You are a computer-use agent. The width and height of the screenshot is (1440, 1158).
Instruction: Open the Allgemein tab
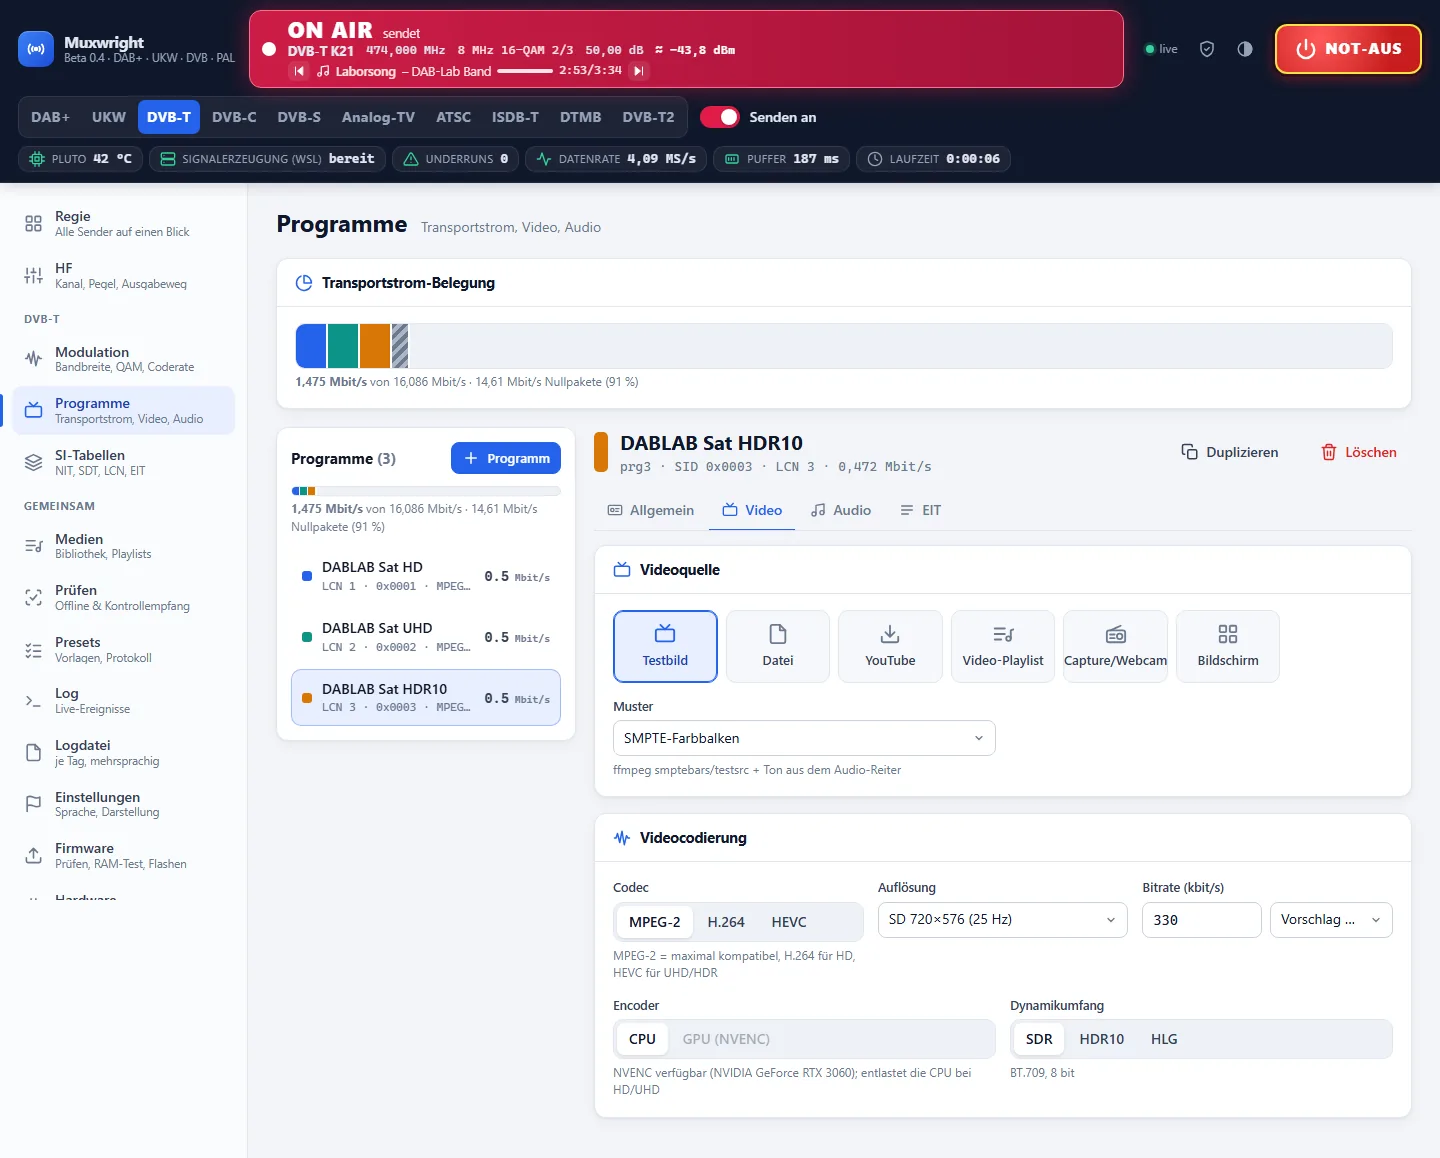pyautogui.click(x=651, y=510)
